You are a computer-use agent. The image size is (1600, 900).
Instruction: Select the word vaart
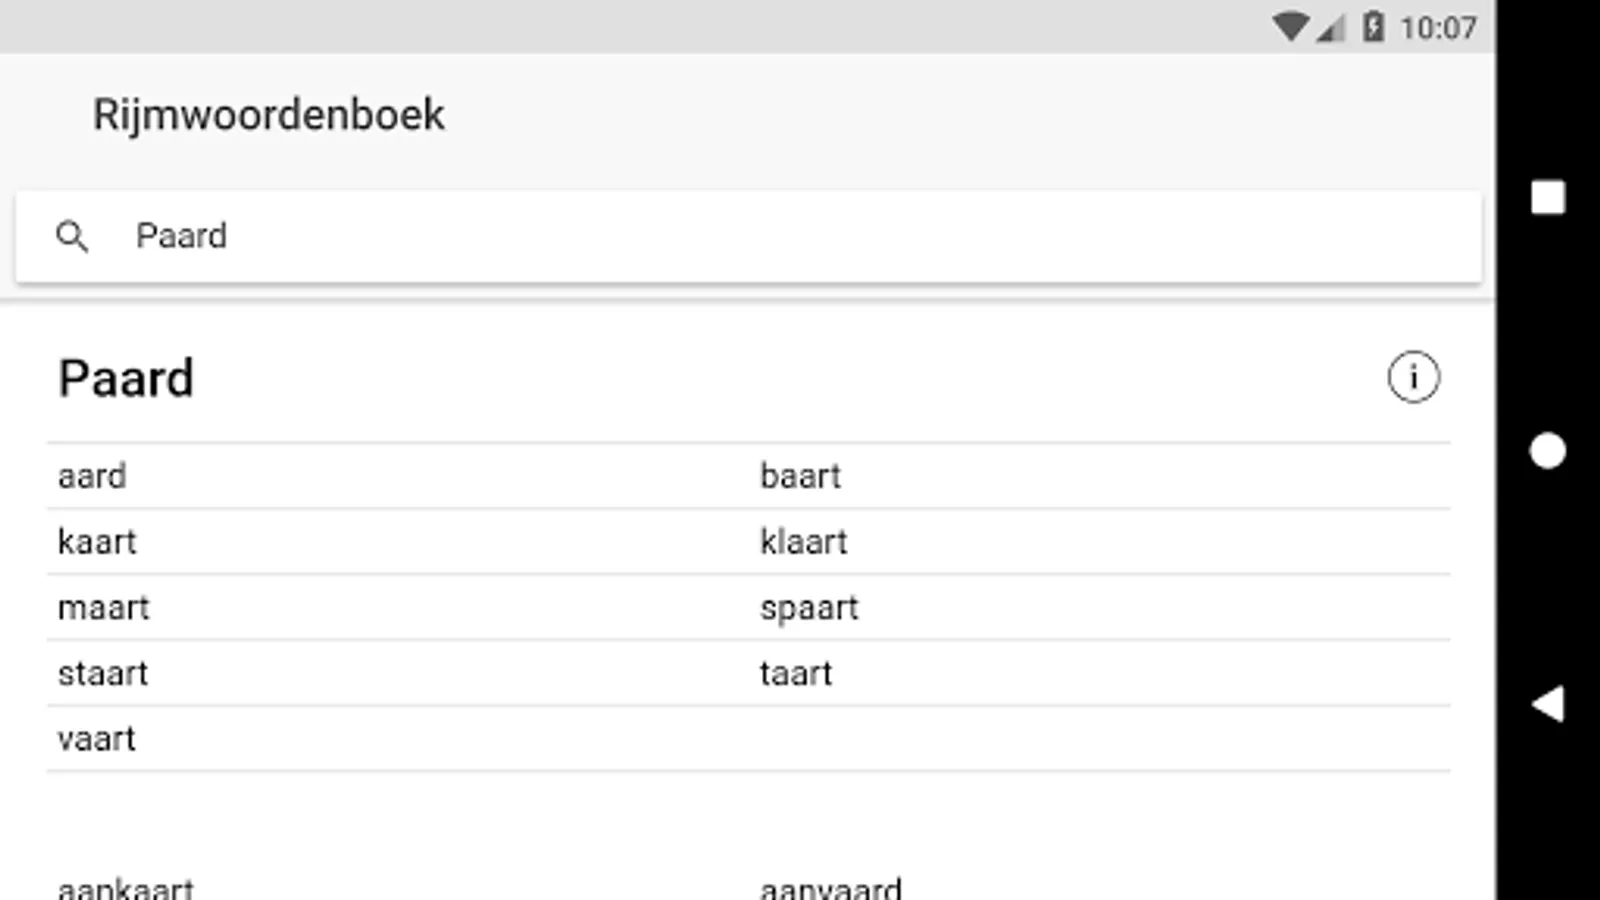pyautogui.click(x=96, y=739)
